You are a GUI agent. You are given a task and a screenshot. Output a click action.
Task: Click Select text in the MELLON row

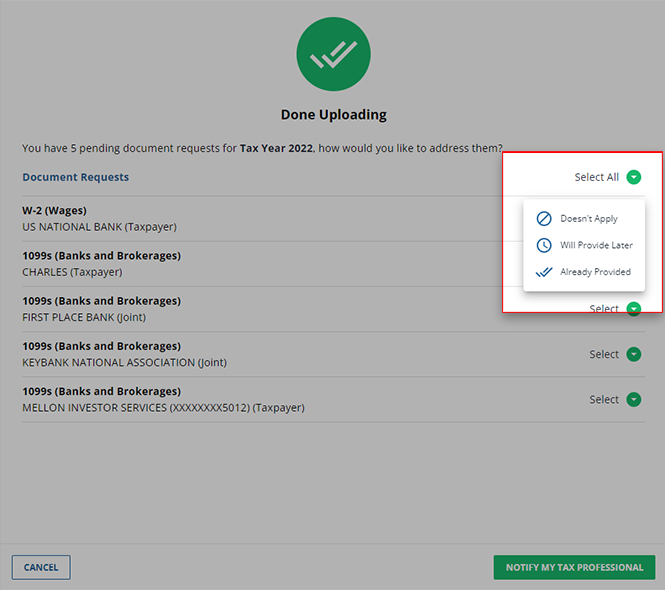604,399
